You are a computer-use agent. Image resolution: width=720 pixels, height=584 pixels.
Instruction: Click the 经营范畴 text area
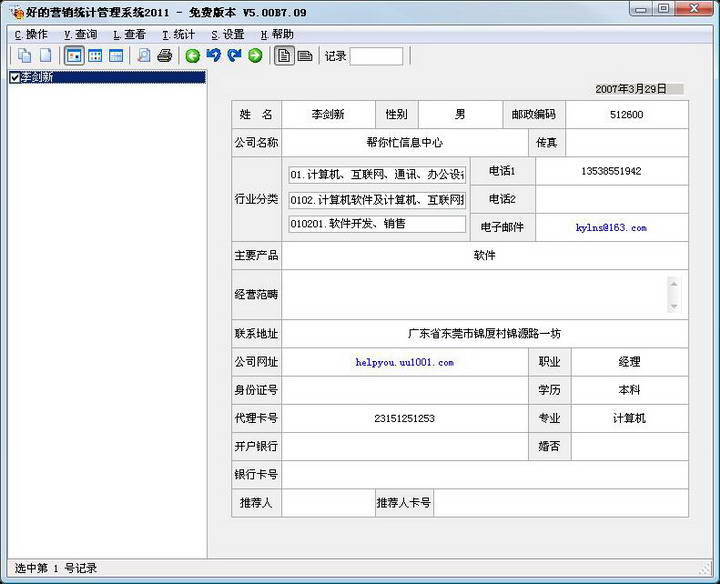[x=475, y=295]
